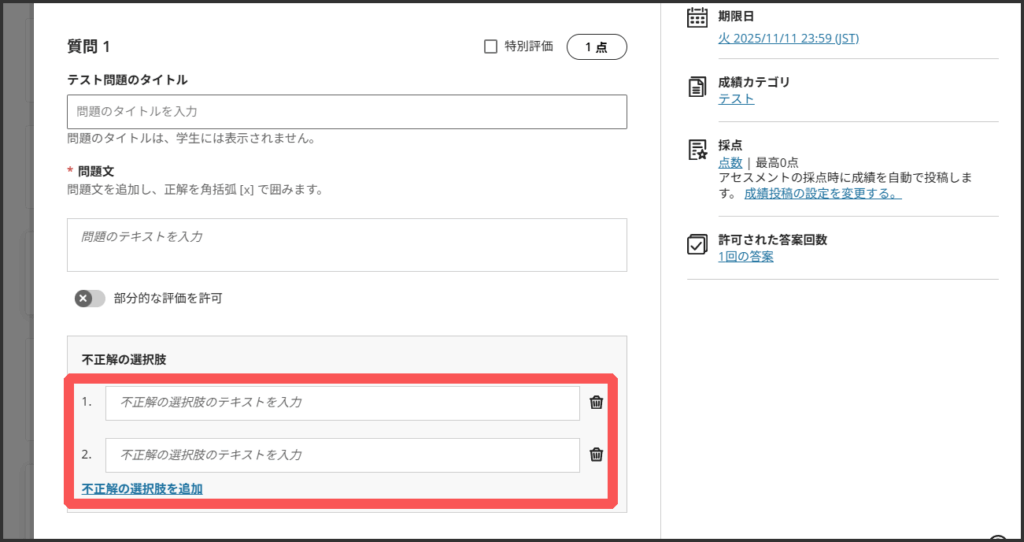The height and width of the screenshot is (542, 1024).
Task: Delete the first incorrect choice with trash icon
Action: click(x=596, y=402)
